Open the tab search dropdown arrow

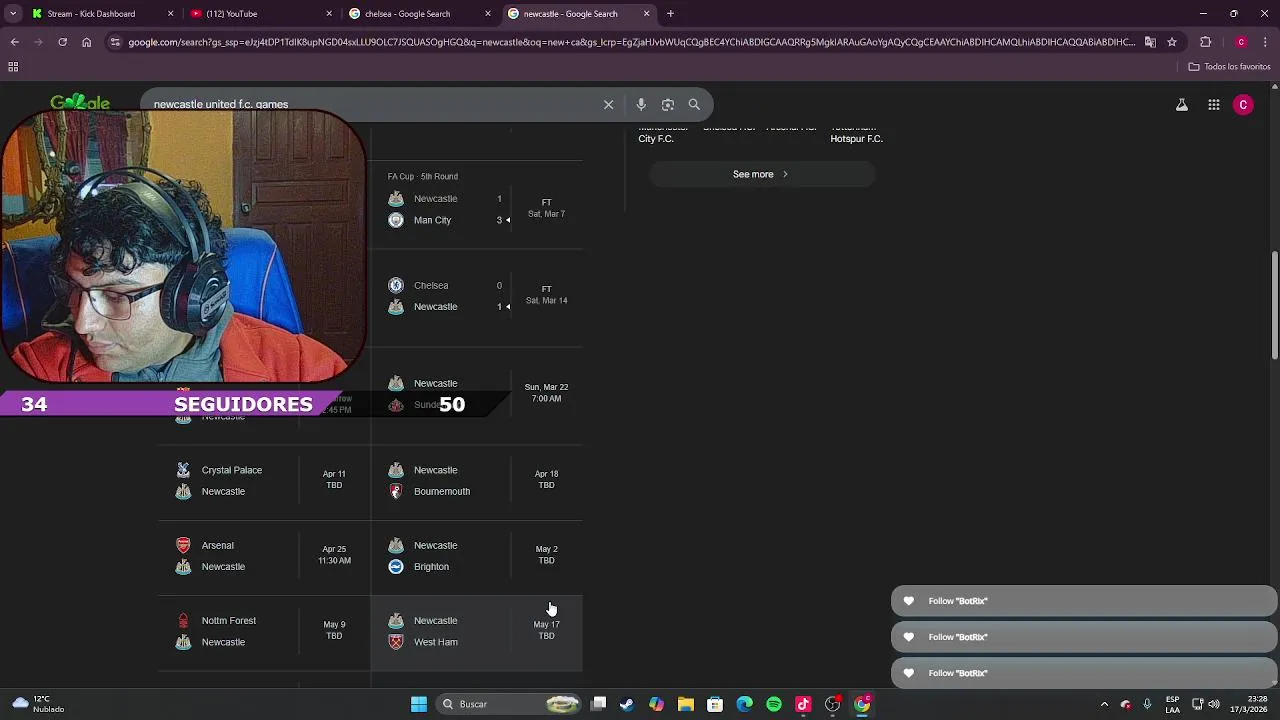(x=13, y=13)
